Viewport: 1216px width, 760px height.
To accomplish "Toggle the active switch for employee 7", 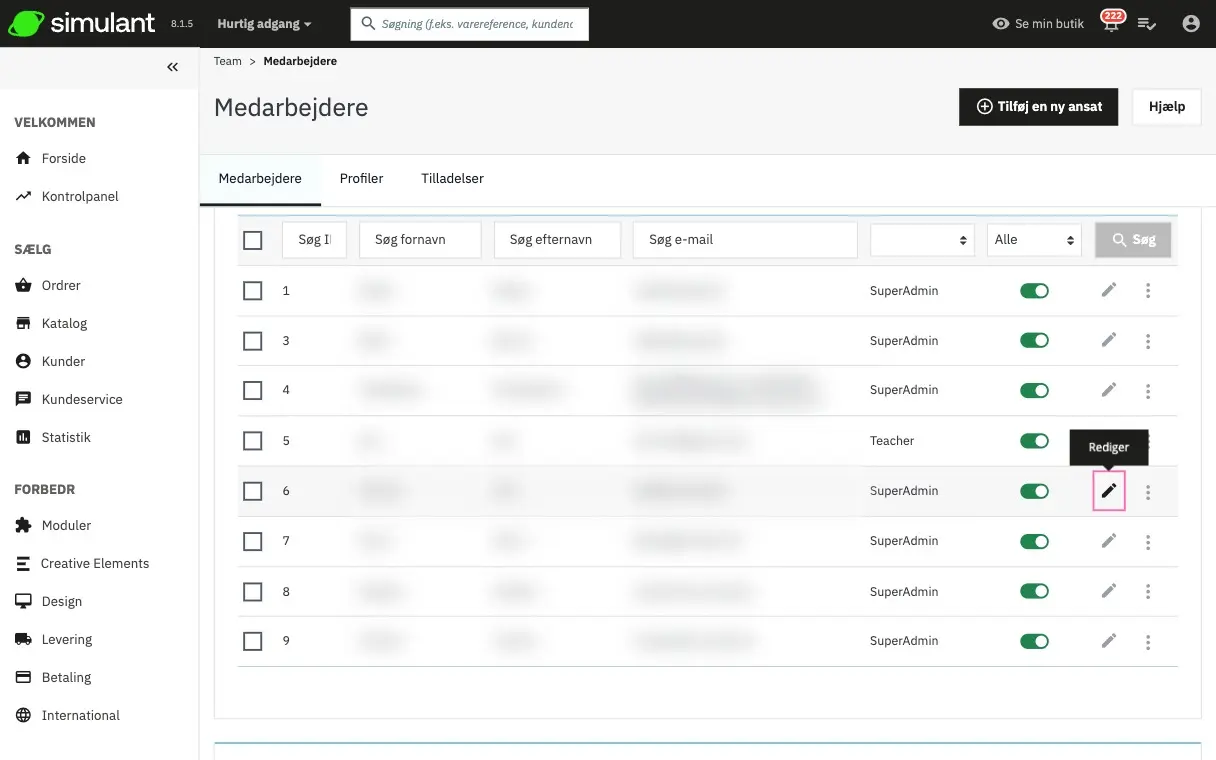I will pyautogui.click(x=1034, y=541).
